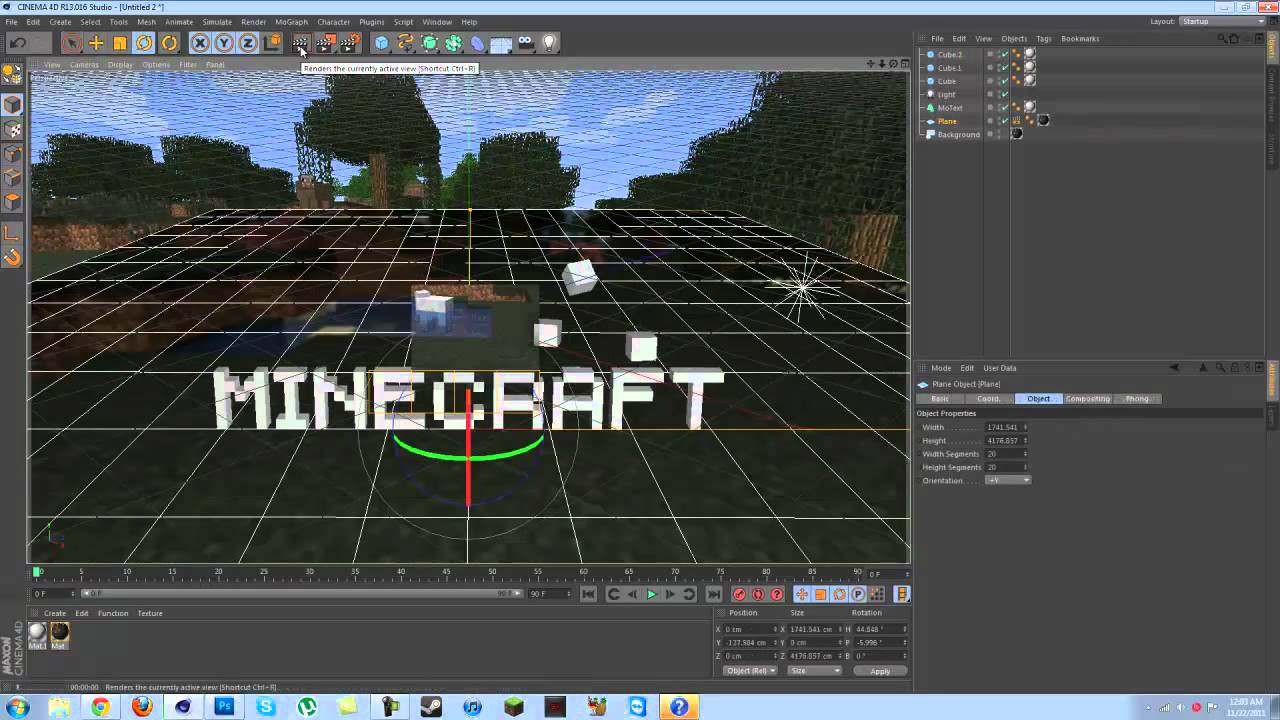Toggle the coordinate system cube icon
The width and height of the screenshot is (1280, 720).
(x=272, y=43)
